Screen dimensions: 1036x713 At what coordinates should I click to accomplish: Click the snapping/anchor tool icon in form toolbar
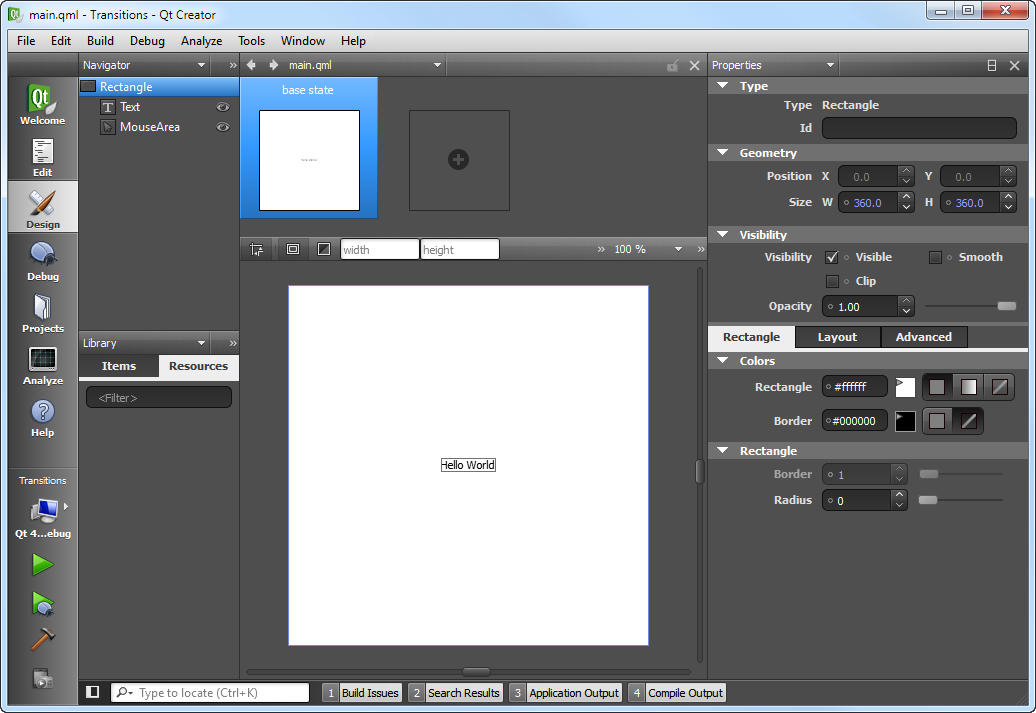click(256, 249)
